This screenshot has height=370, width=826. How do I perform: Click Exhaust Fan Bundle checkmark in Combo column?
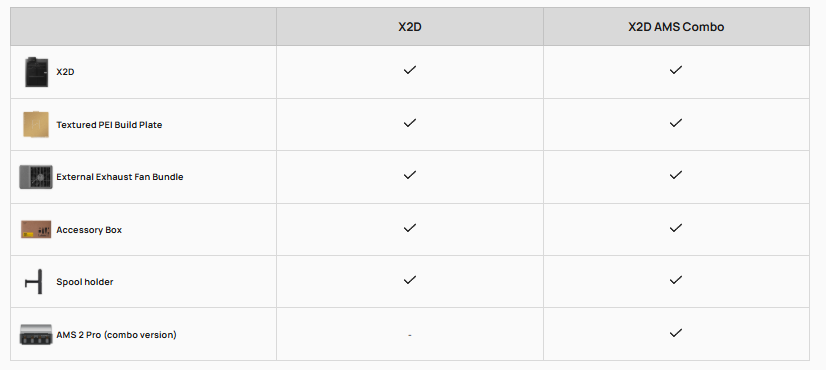click(676, 174)
